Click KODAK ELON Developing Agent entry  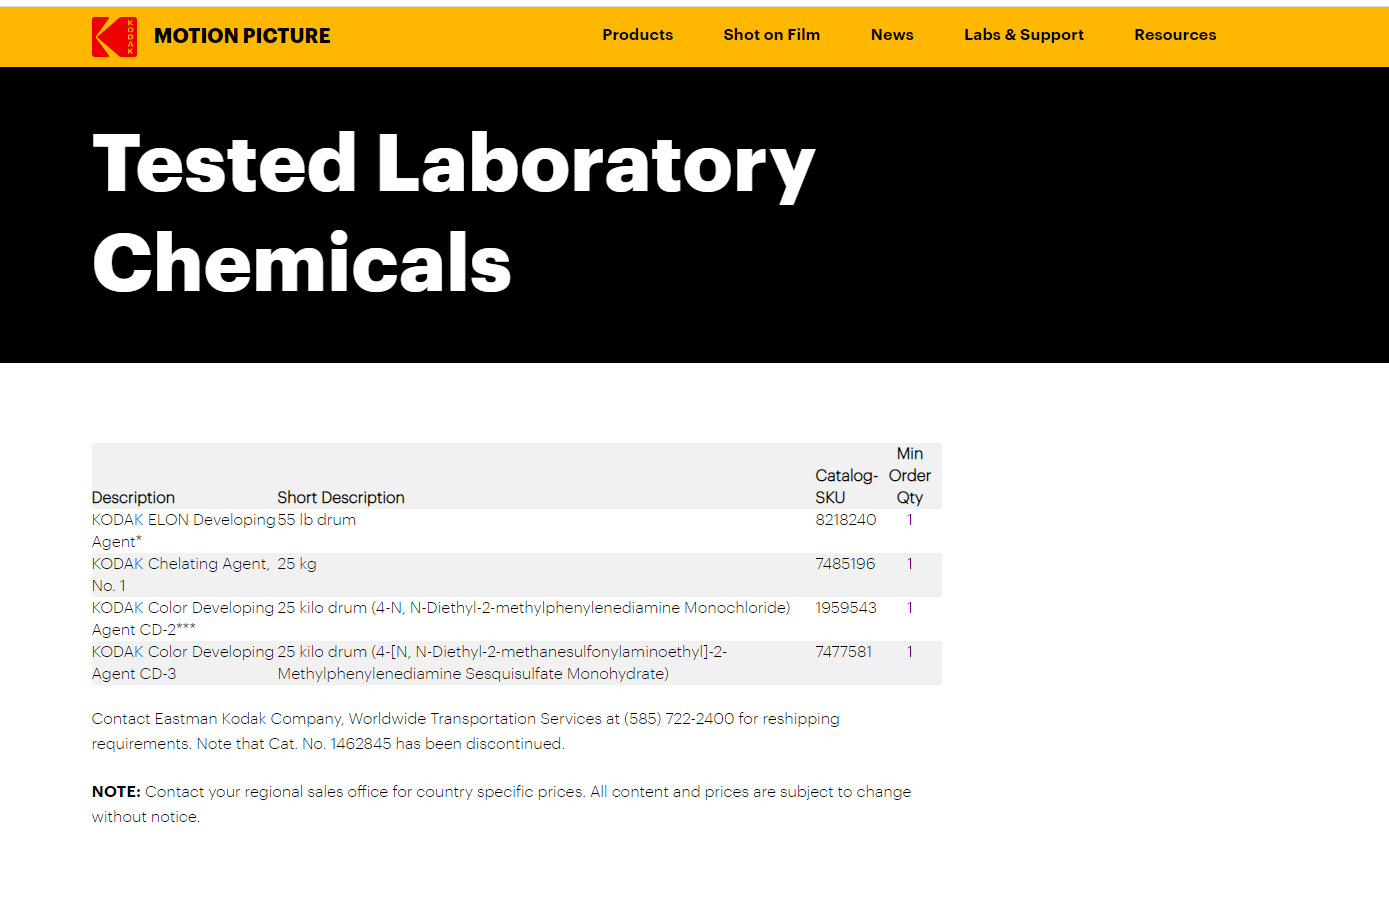pos(182,520)
